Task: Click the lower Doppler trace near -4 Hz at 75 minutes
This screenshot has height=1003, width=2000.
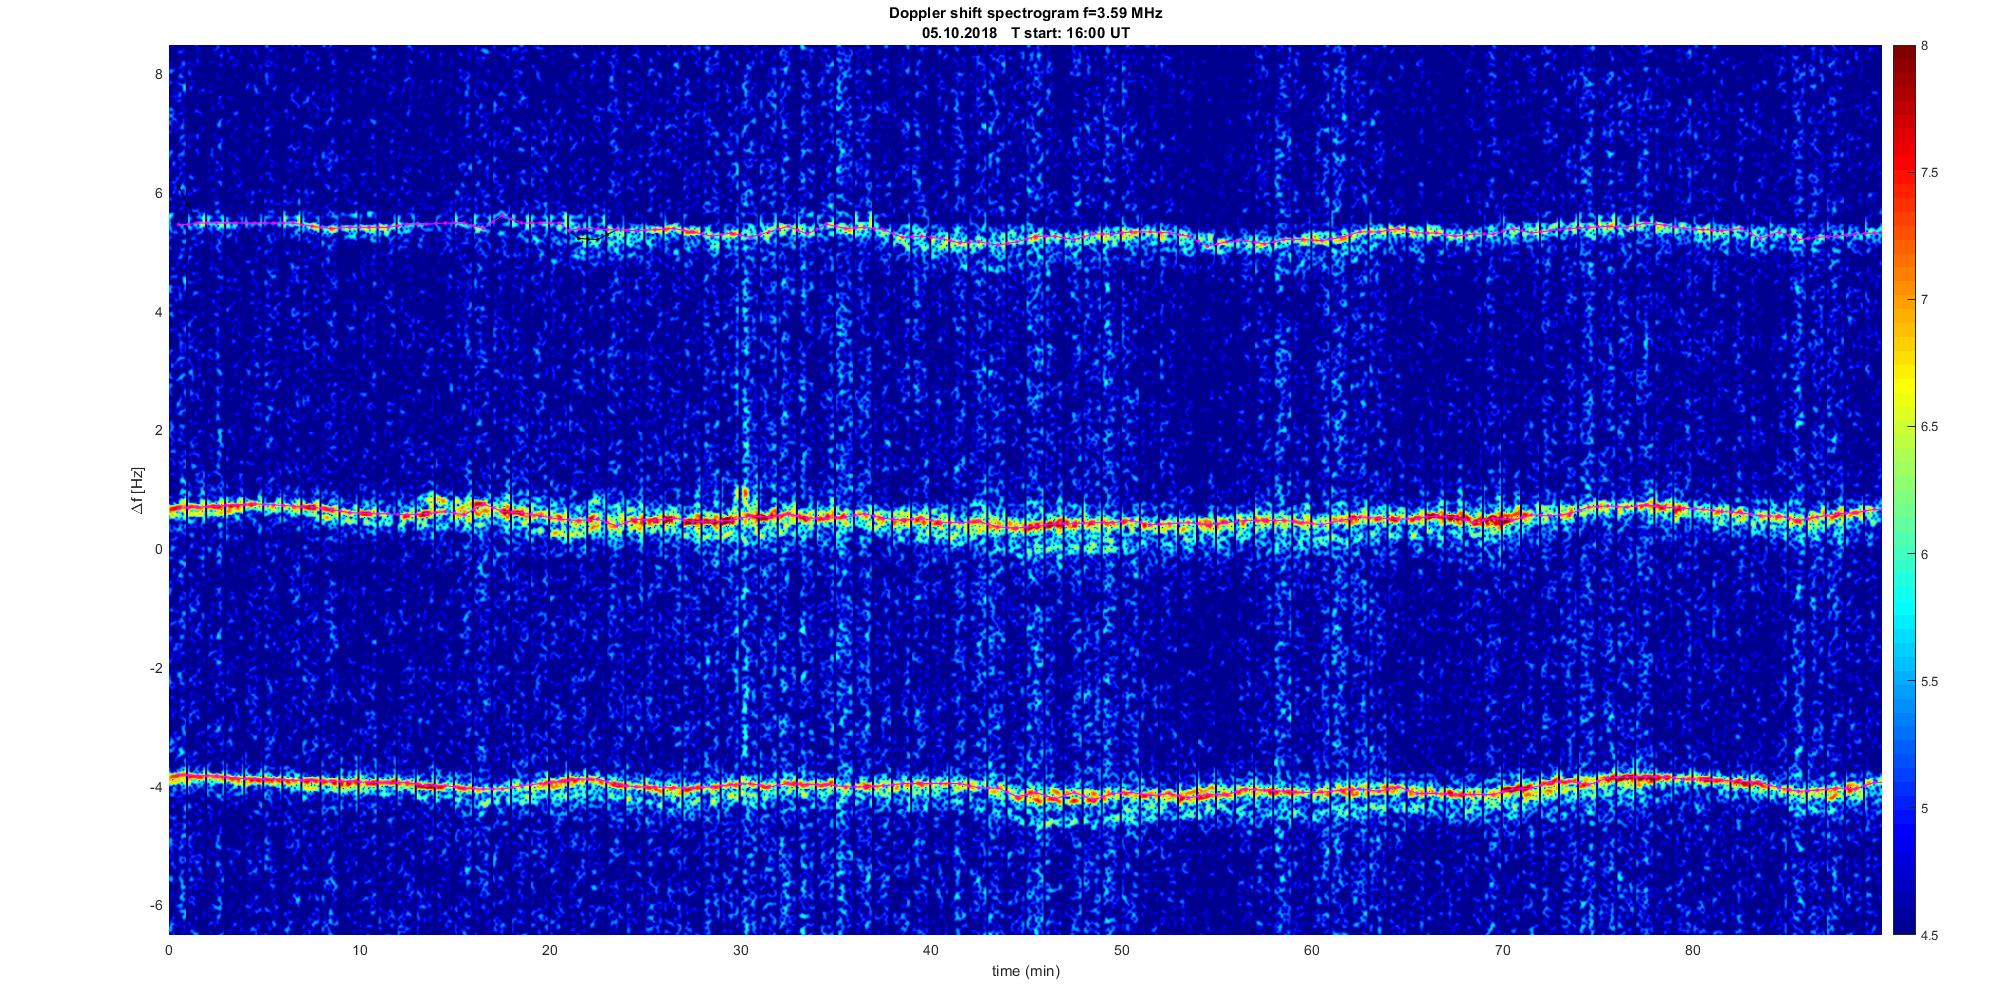Action: pyautogui.click(x=1597, y=779)
